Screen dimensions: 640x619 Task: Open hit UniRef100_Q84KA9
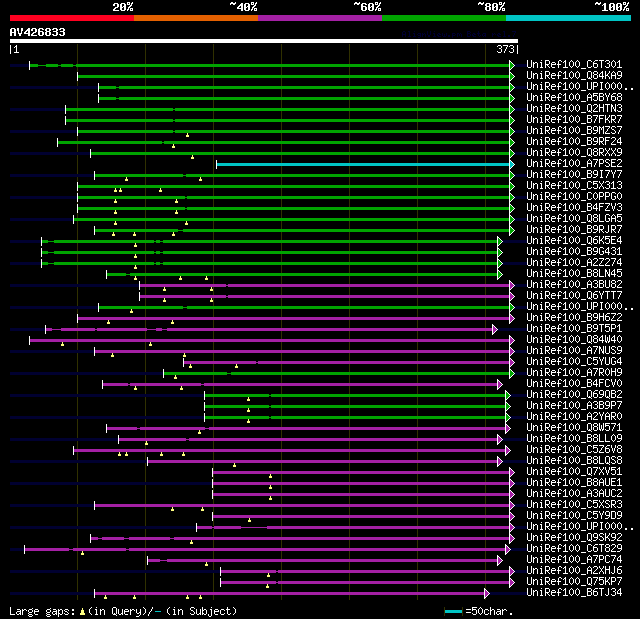click(x=574, y=75)
